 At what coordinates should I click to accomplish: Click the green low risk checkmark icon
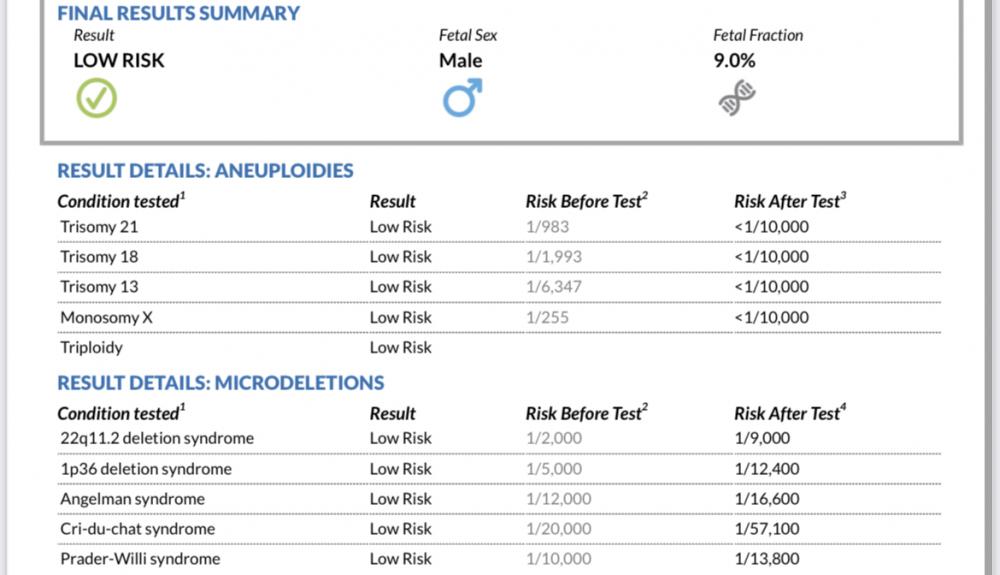96,98
